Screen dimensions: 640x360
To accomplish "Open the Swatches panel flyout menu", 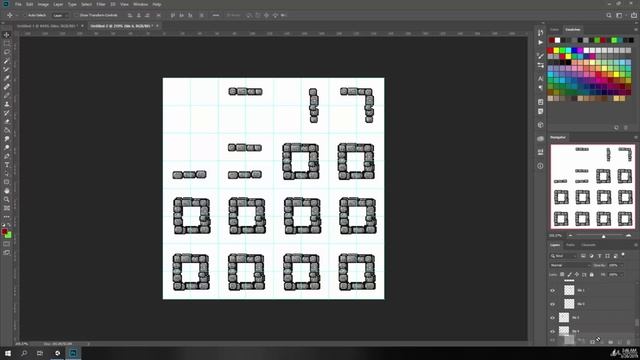I will 636,29.
